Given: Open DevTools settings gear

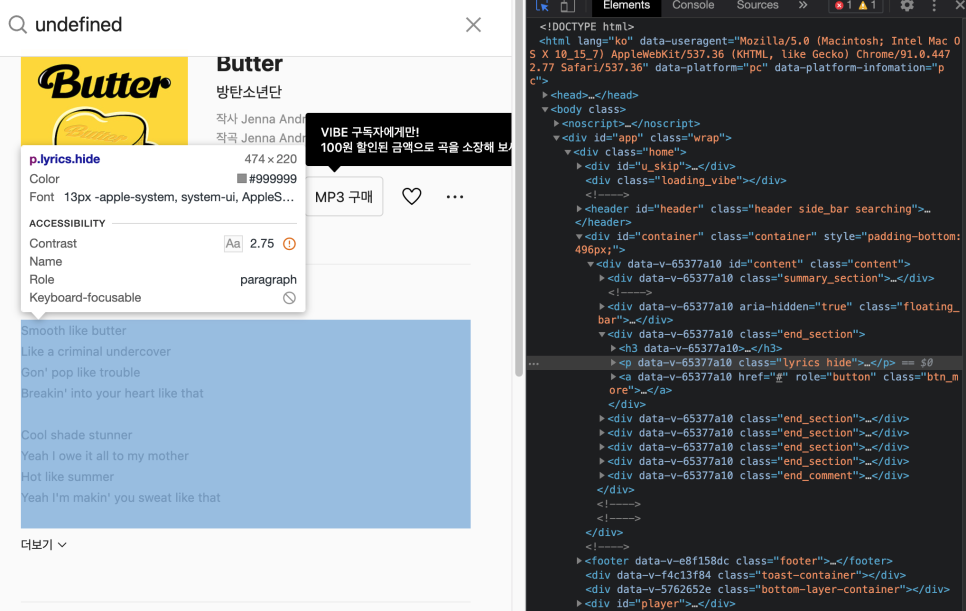Looking at the screenshot, I should coord(907,6).
